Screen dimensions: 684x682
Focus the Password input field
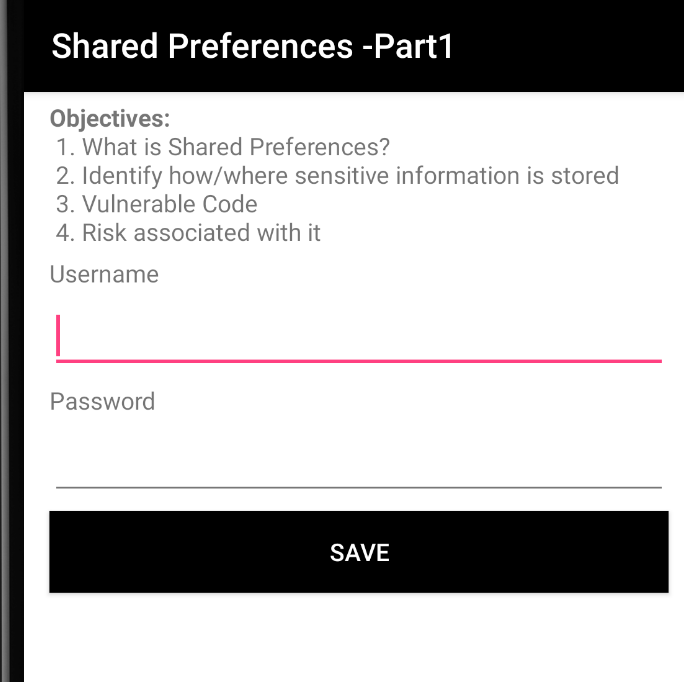coord(359,462)
